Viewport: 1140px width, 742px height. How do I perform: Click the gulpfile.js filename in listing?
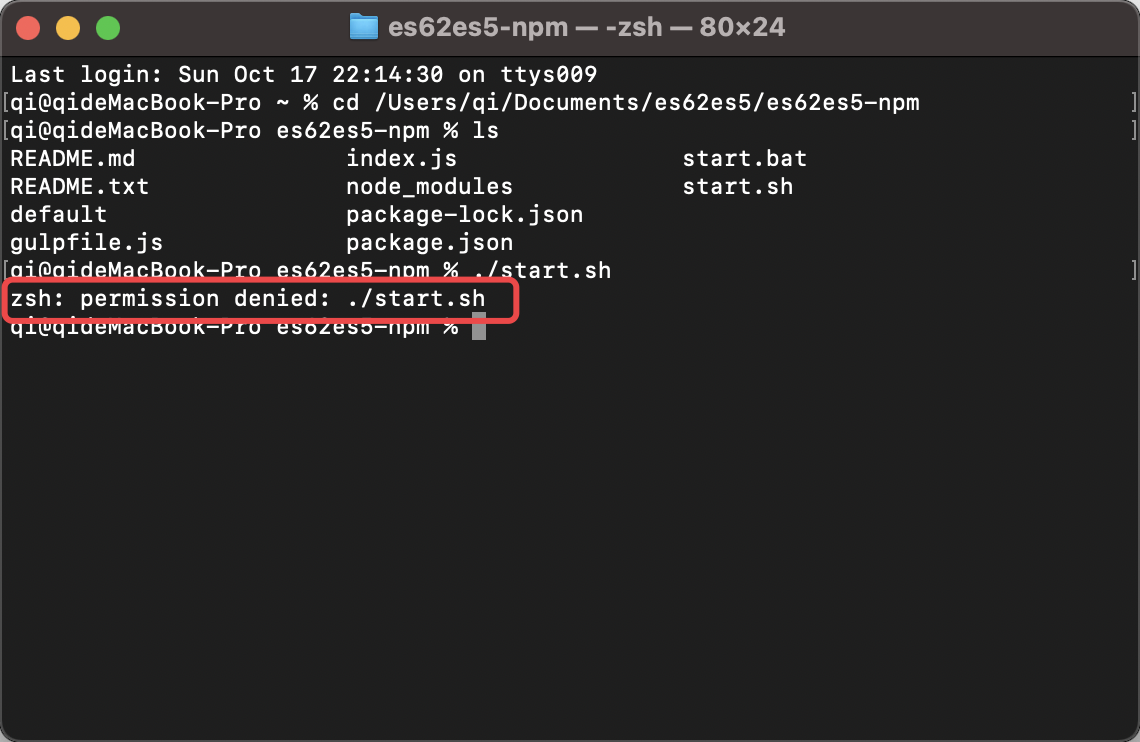point(86,243)
